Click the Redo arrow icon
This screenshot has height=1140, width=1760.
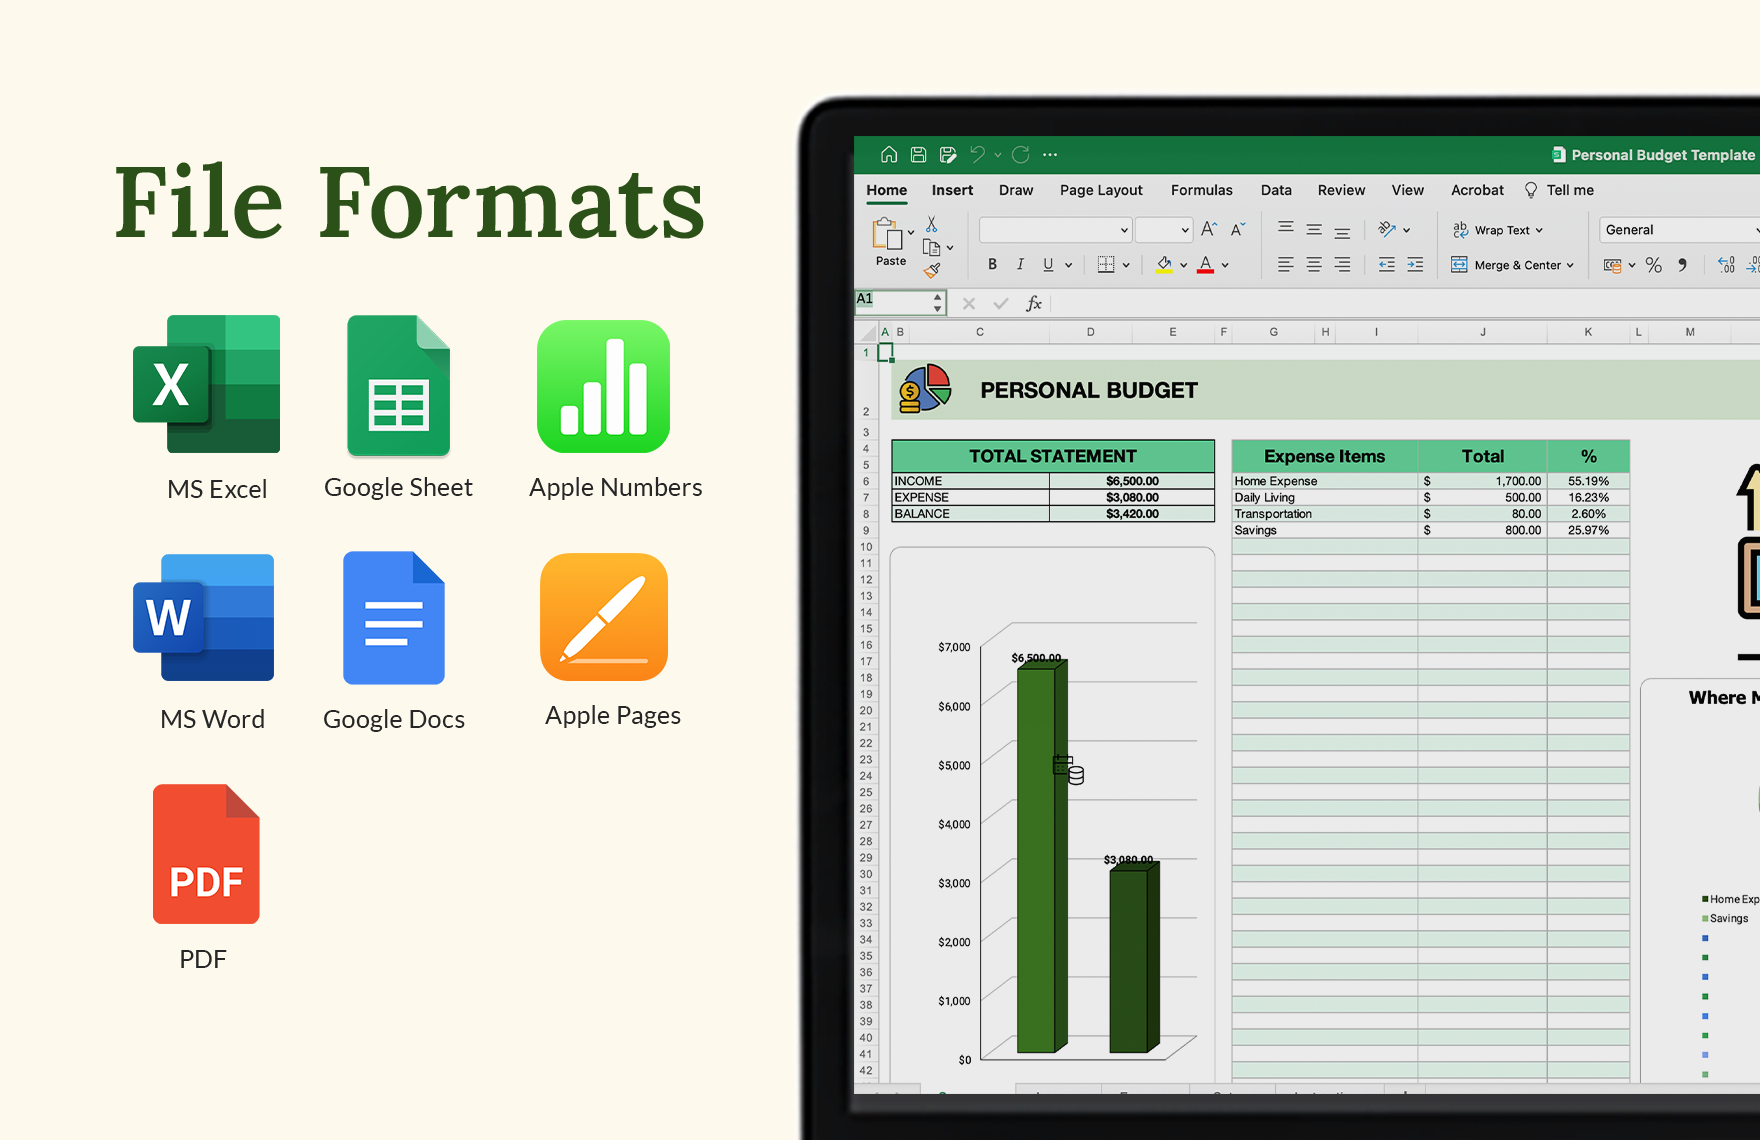pyautogui.click(x=1020, y=154)
